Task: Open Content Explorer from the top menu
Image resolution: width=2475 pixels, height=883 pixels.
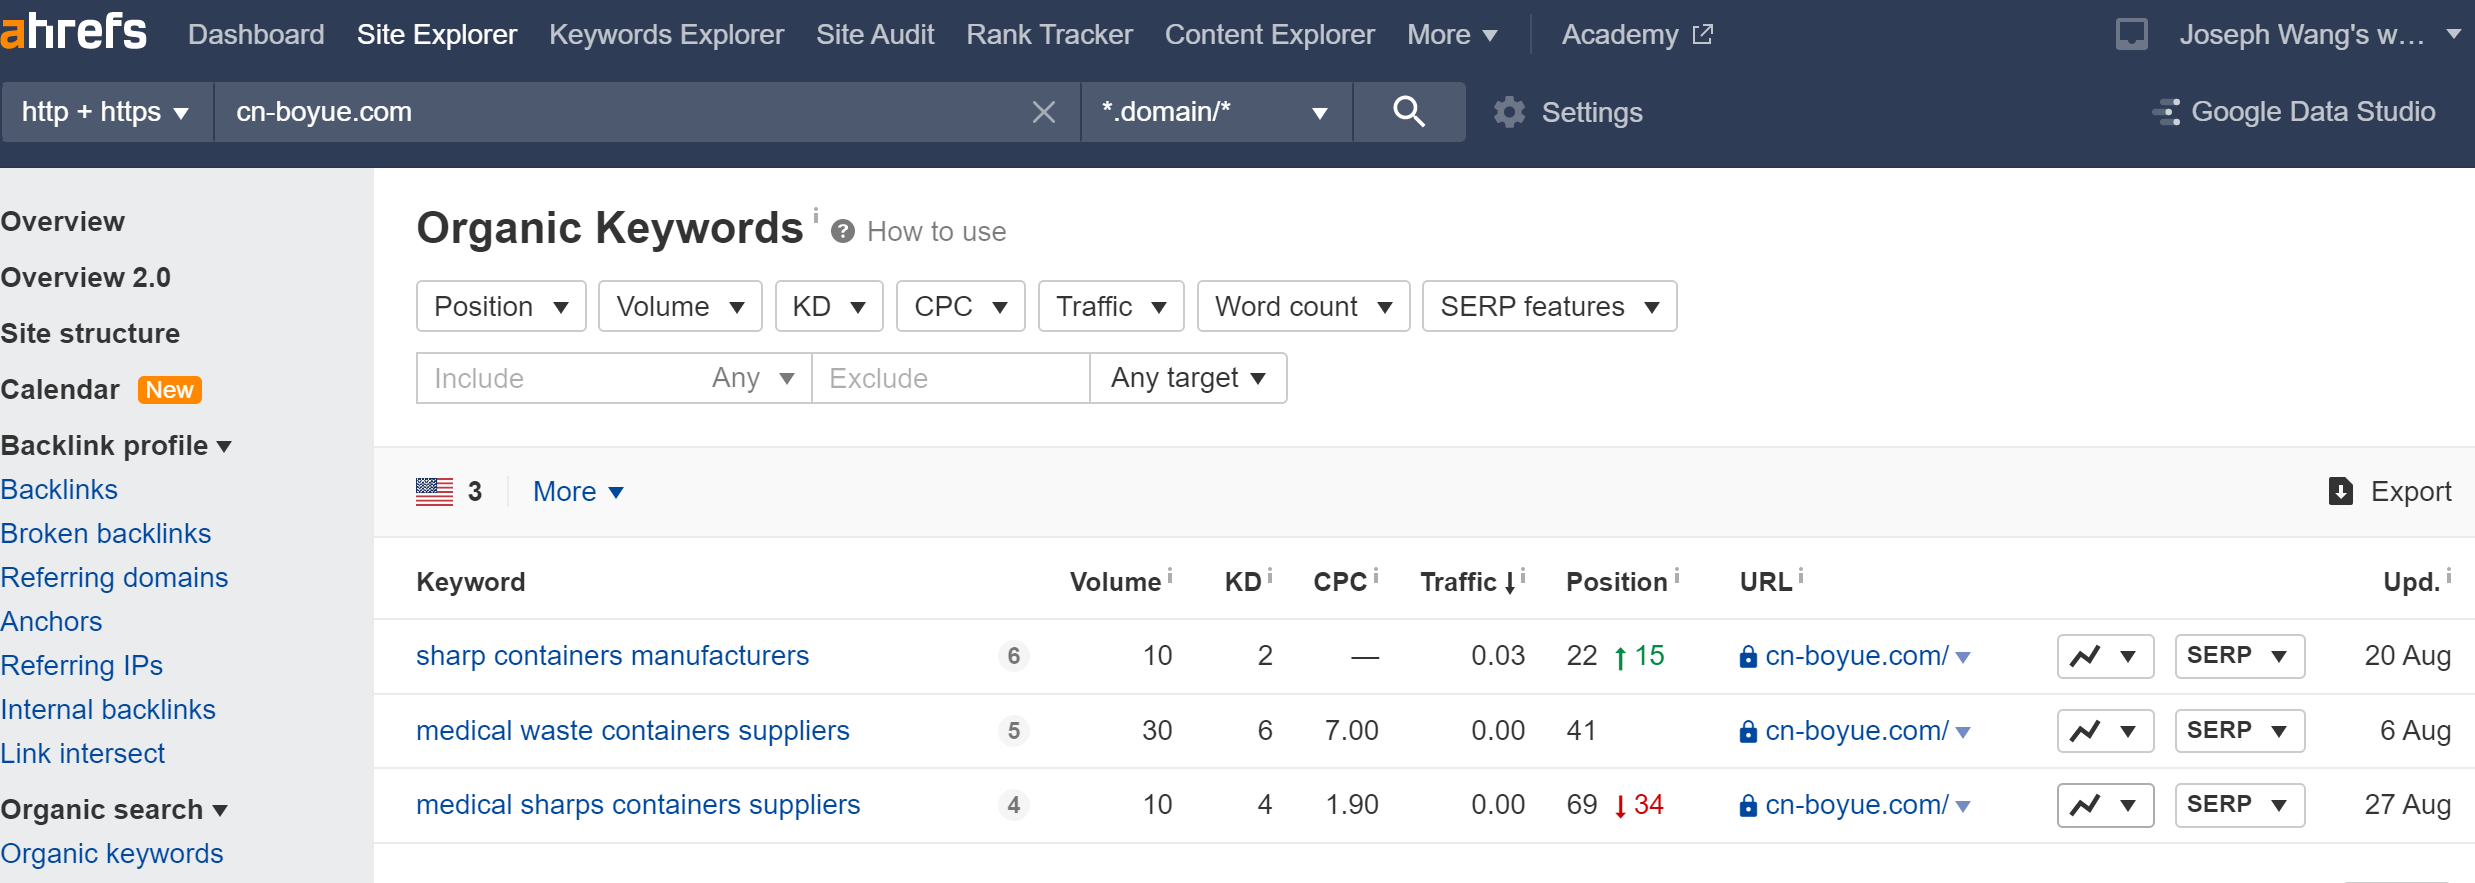Action: [1269, 35]
